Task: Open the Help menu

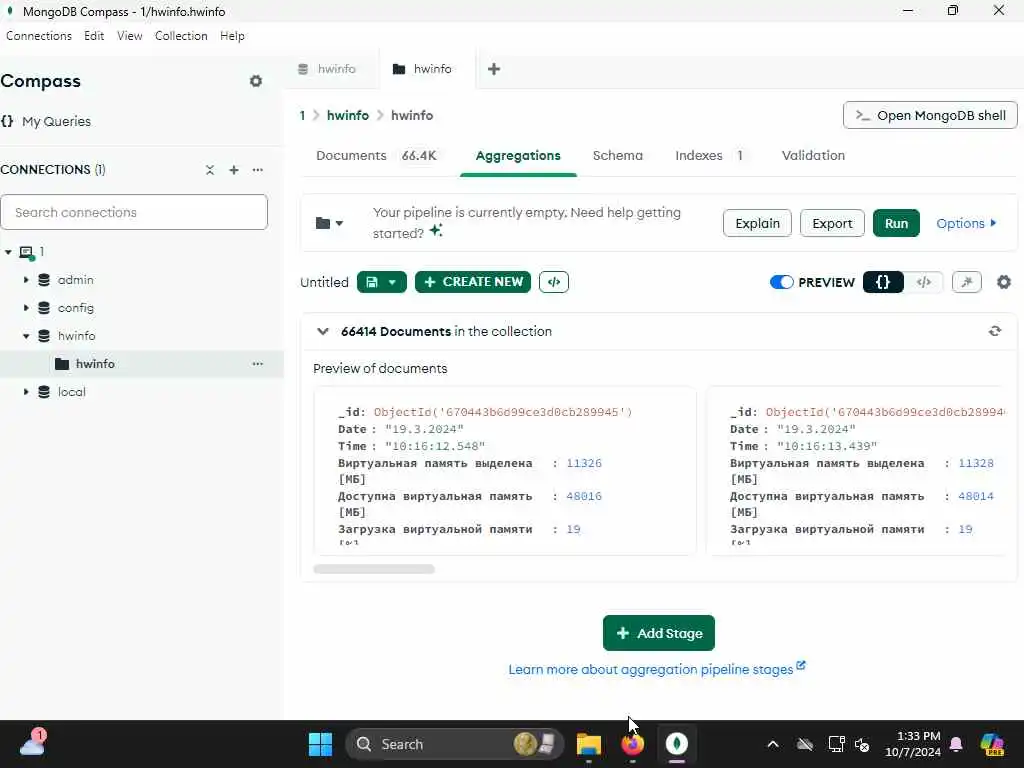Action: tap(232, 36)
